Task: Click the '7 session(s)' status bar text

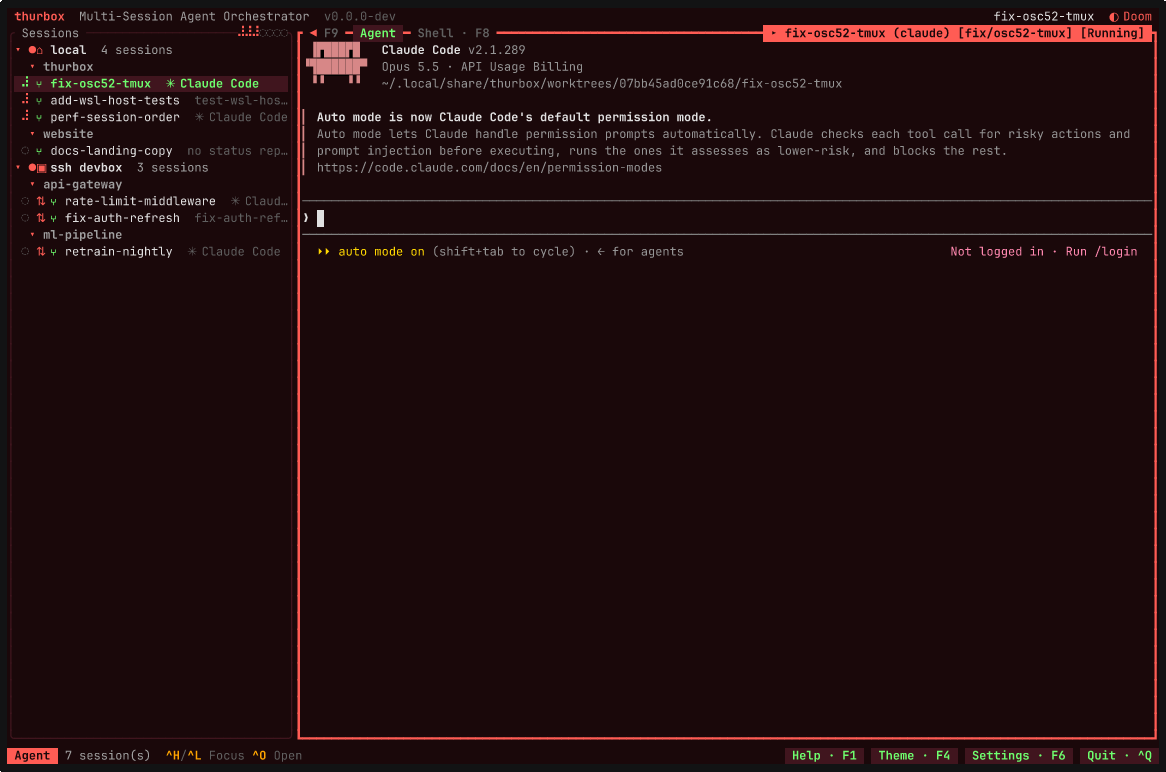Action: click(107, 756)
